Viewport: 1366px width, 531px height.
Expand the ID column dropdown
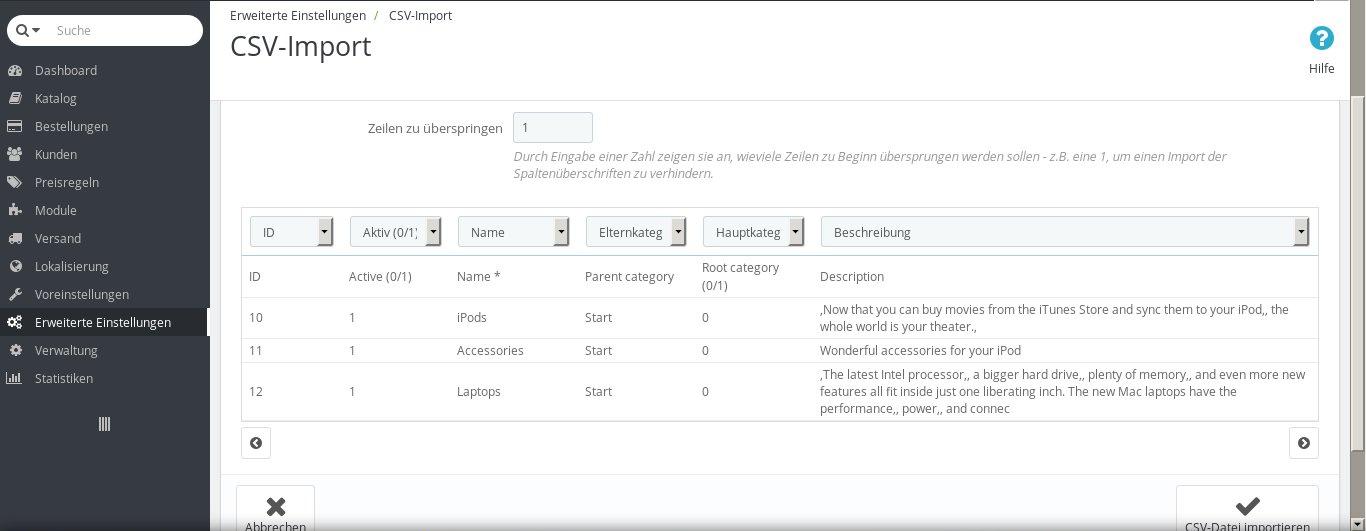coord(291,232)
